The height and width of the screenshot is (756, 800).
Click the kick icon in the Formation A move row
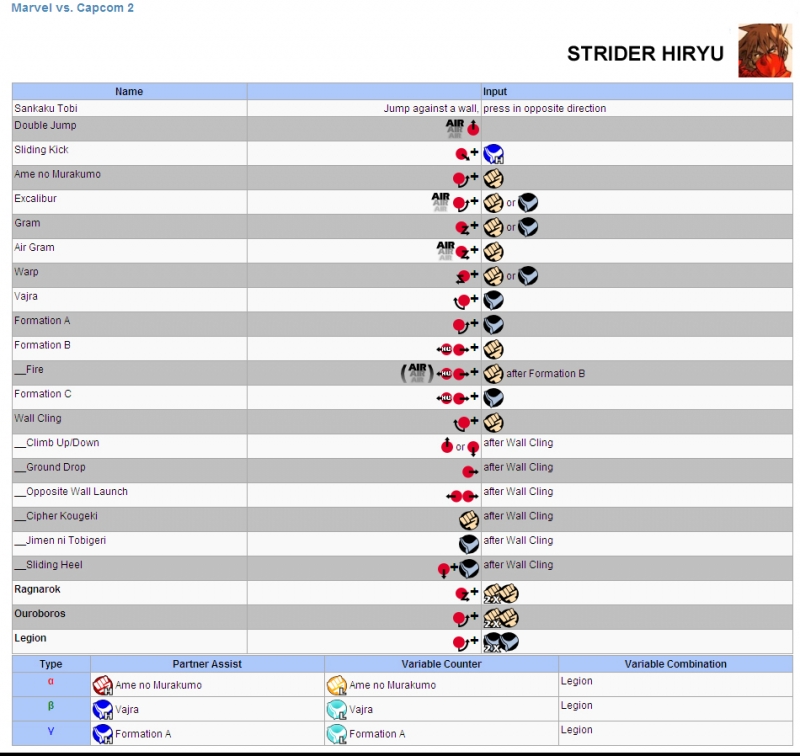pos(493,325)
